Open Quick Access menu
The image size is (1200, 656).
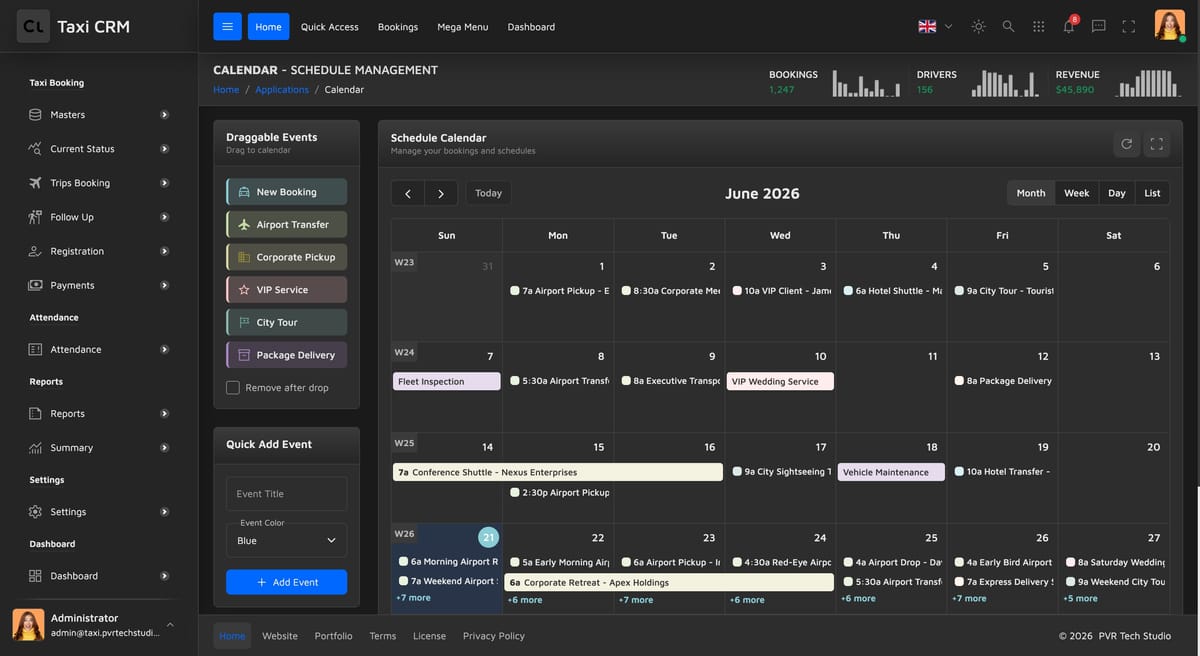tap(329, 27)
